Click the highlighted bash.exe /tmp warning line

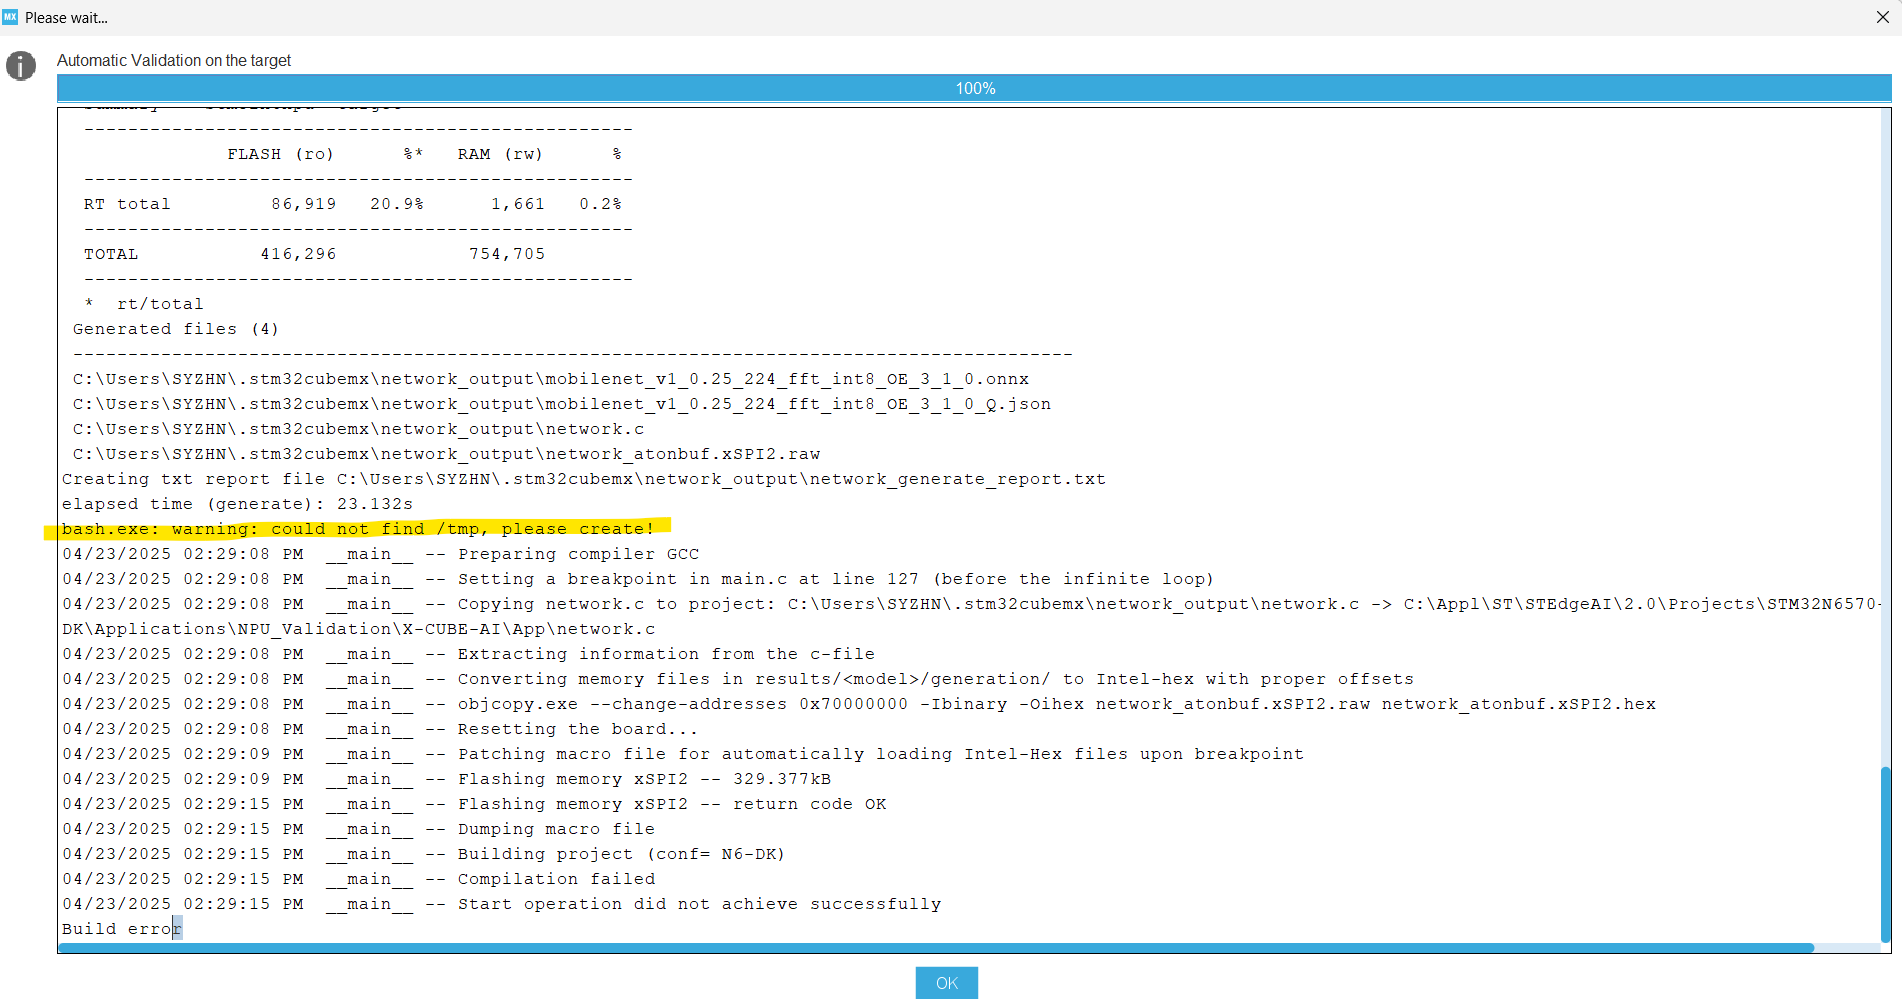tap(358, 529)
